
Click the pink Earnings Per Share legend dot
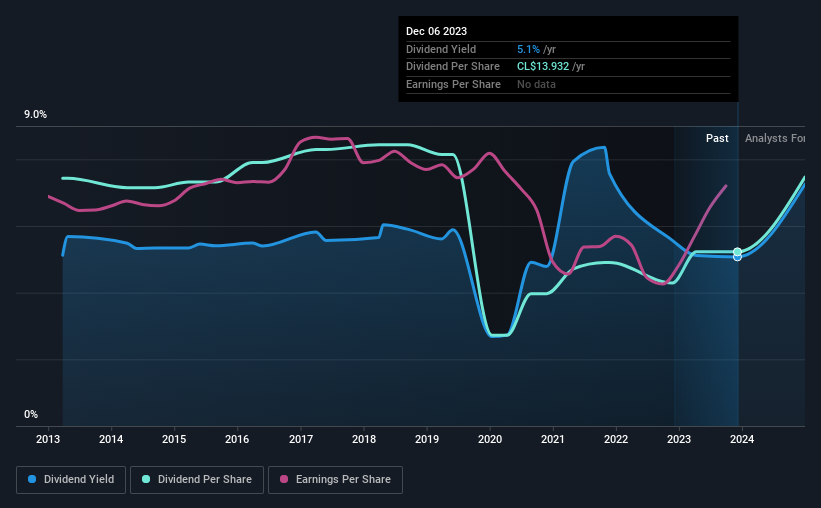(284, 479)
